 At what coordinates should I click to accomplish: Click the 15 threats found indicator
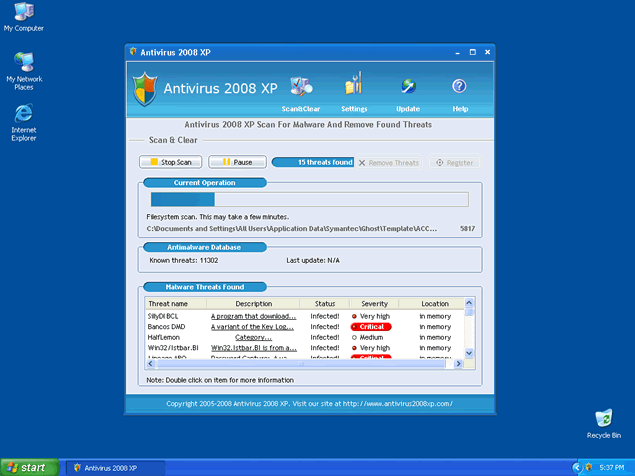pos(312,162)
